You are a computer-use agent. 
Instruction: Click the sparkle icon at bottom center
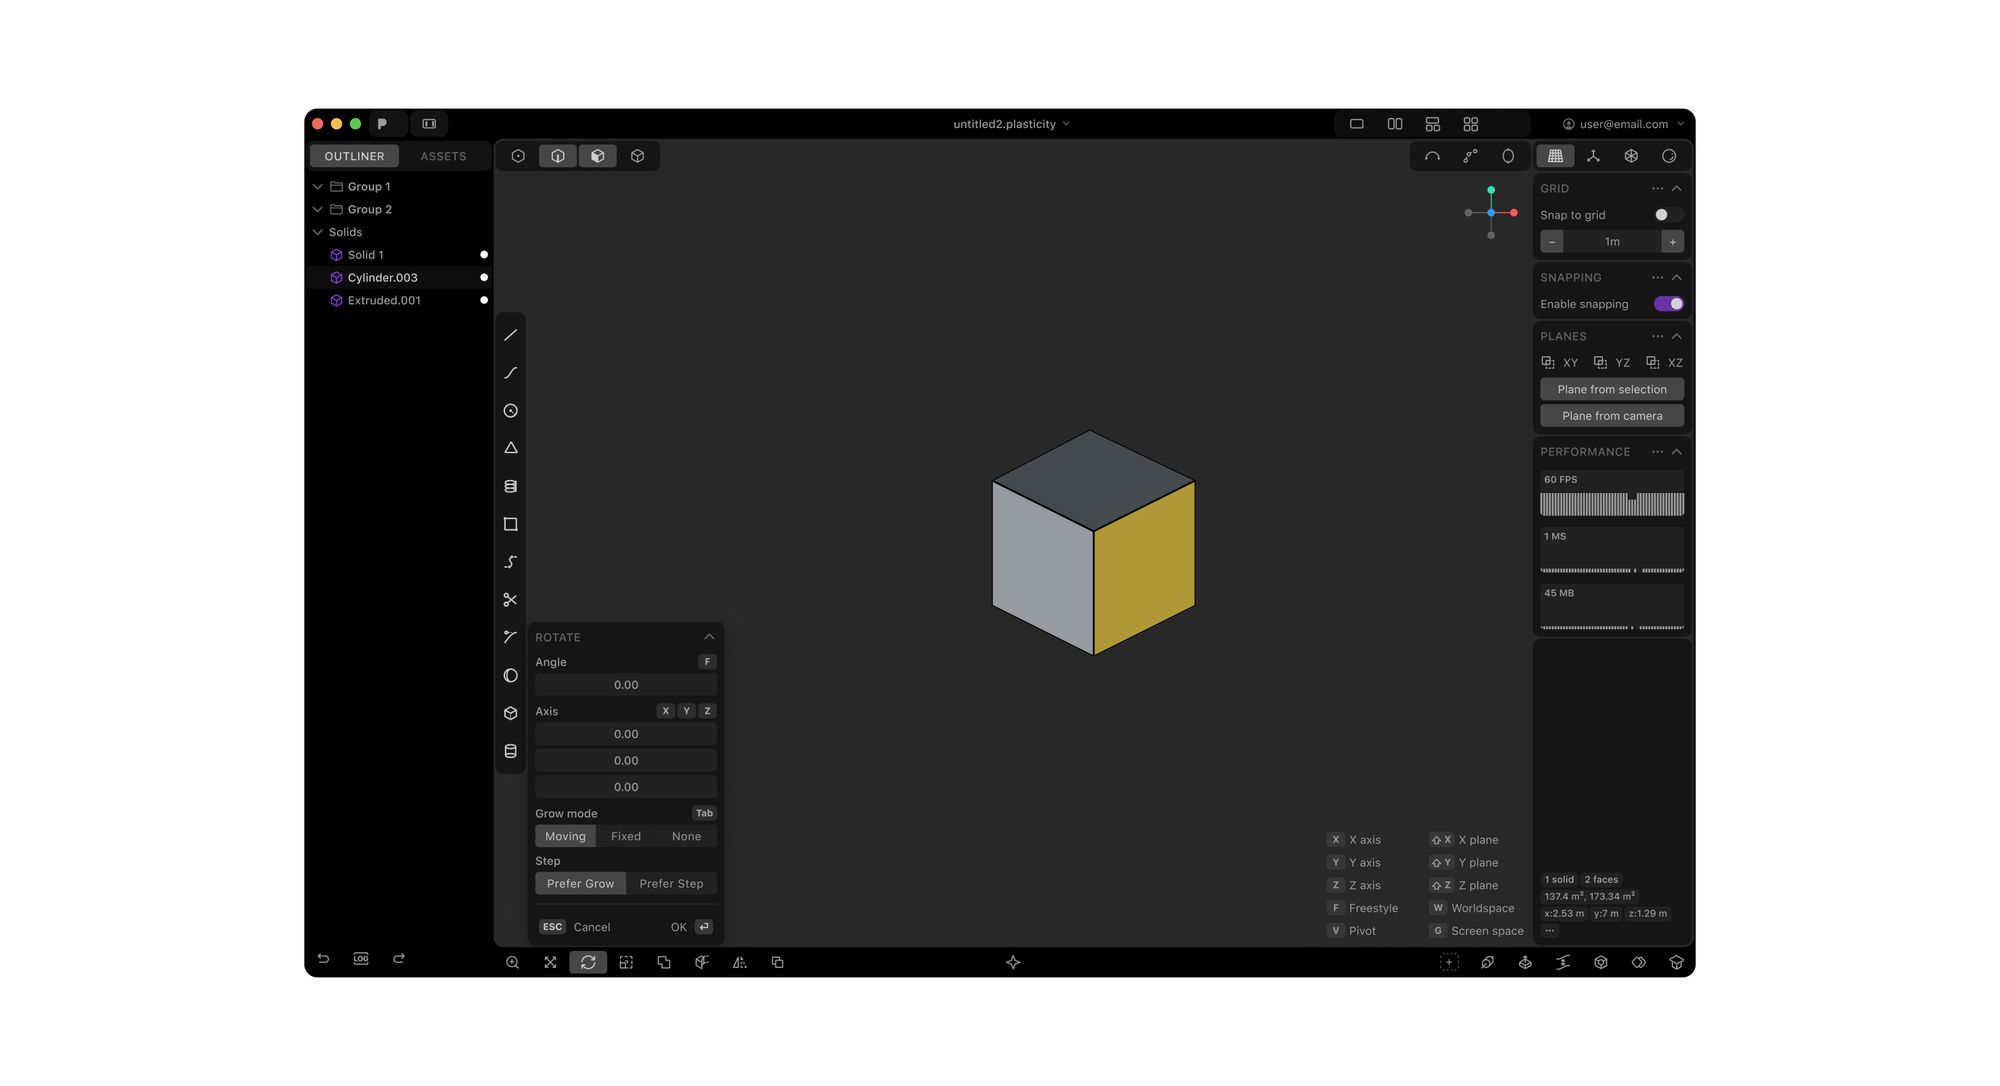(x=1013, y=962)
